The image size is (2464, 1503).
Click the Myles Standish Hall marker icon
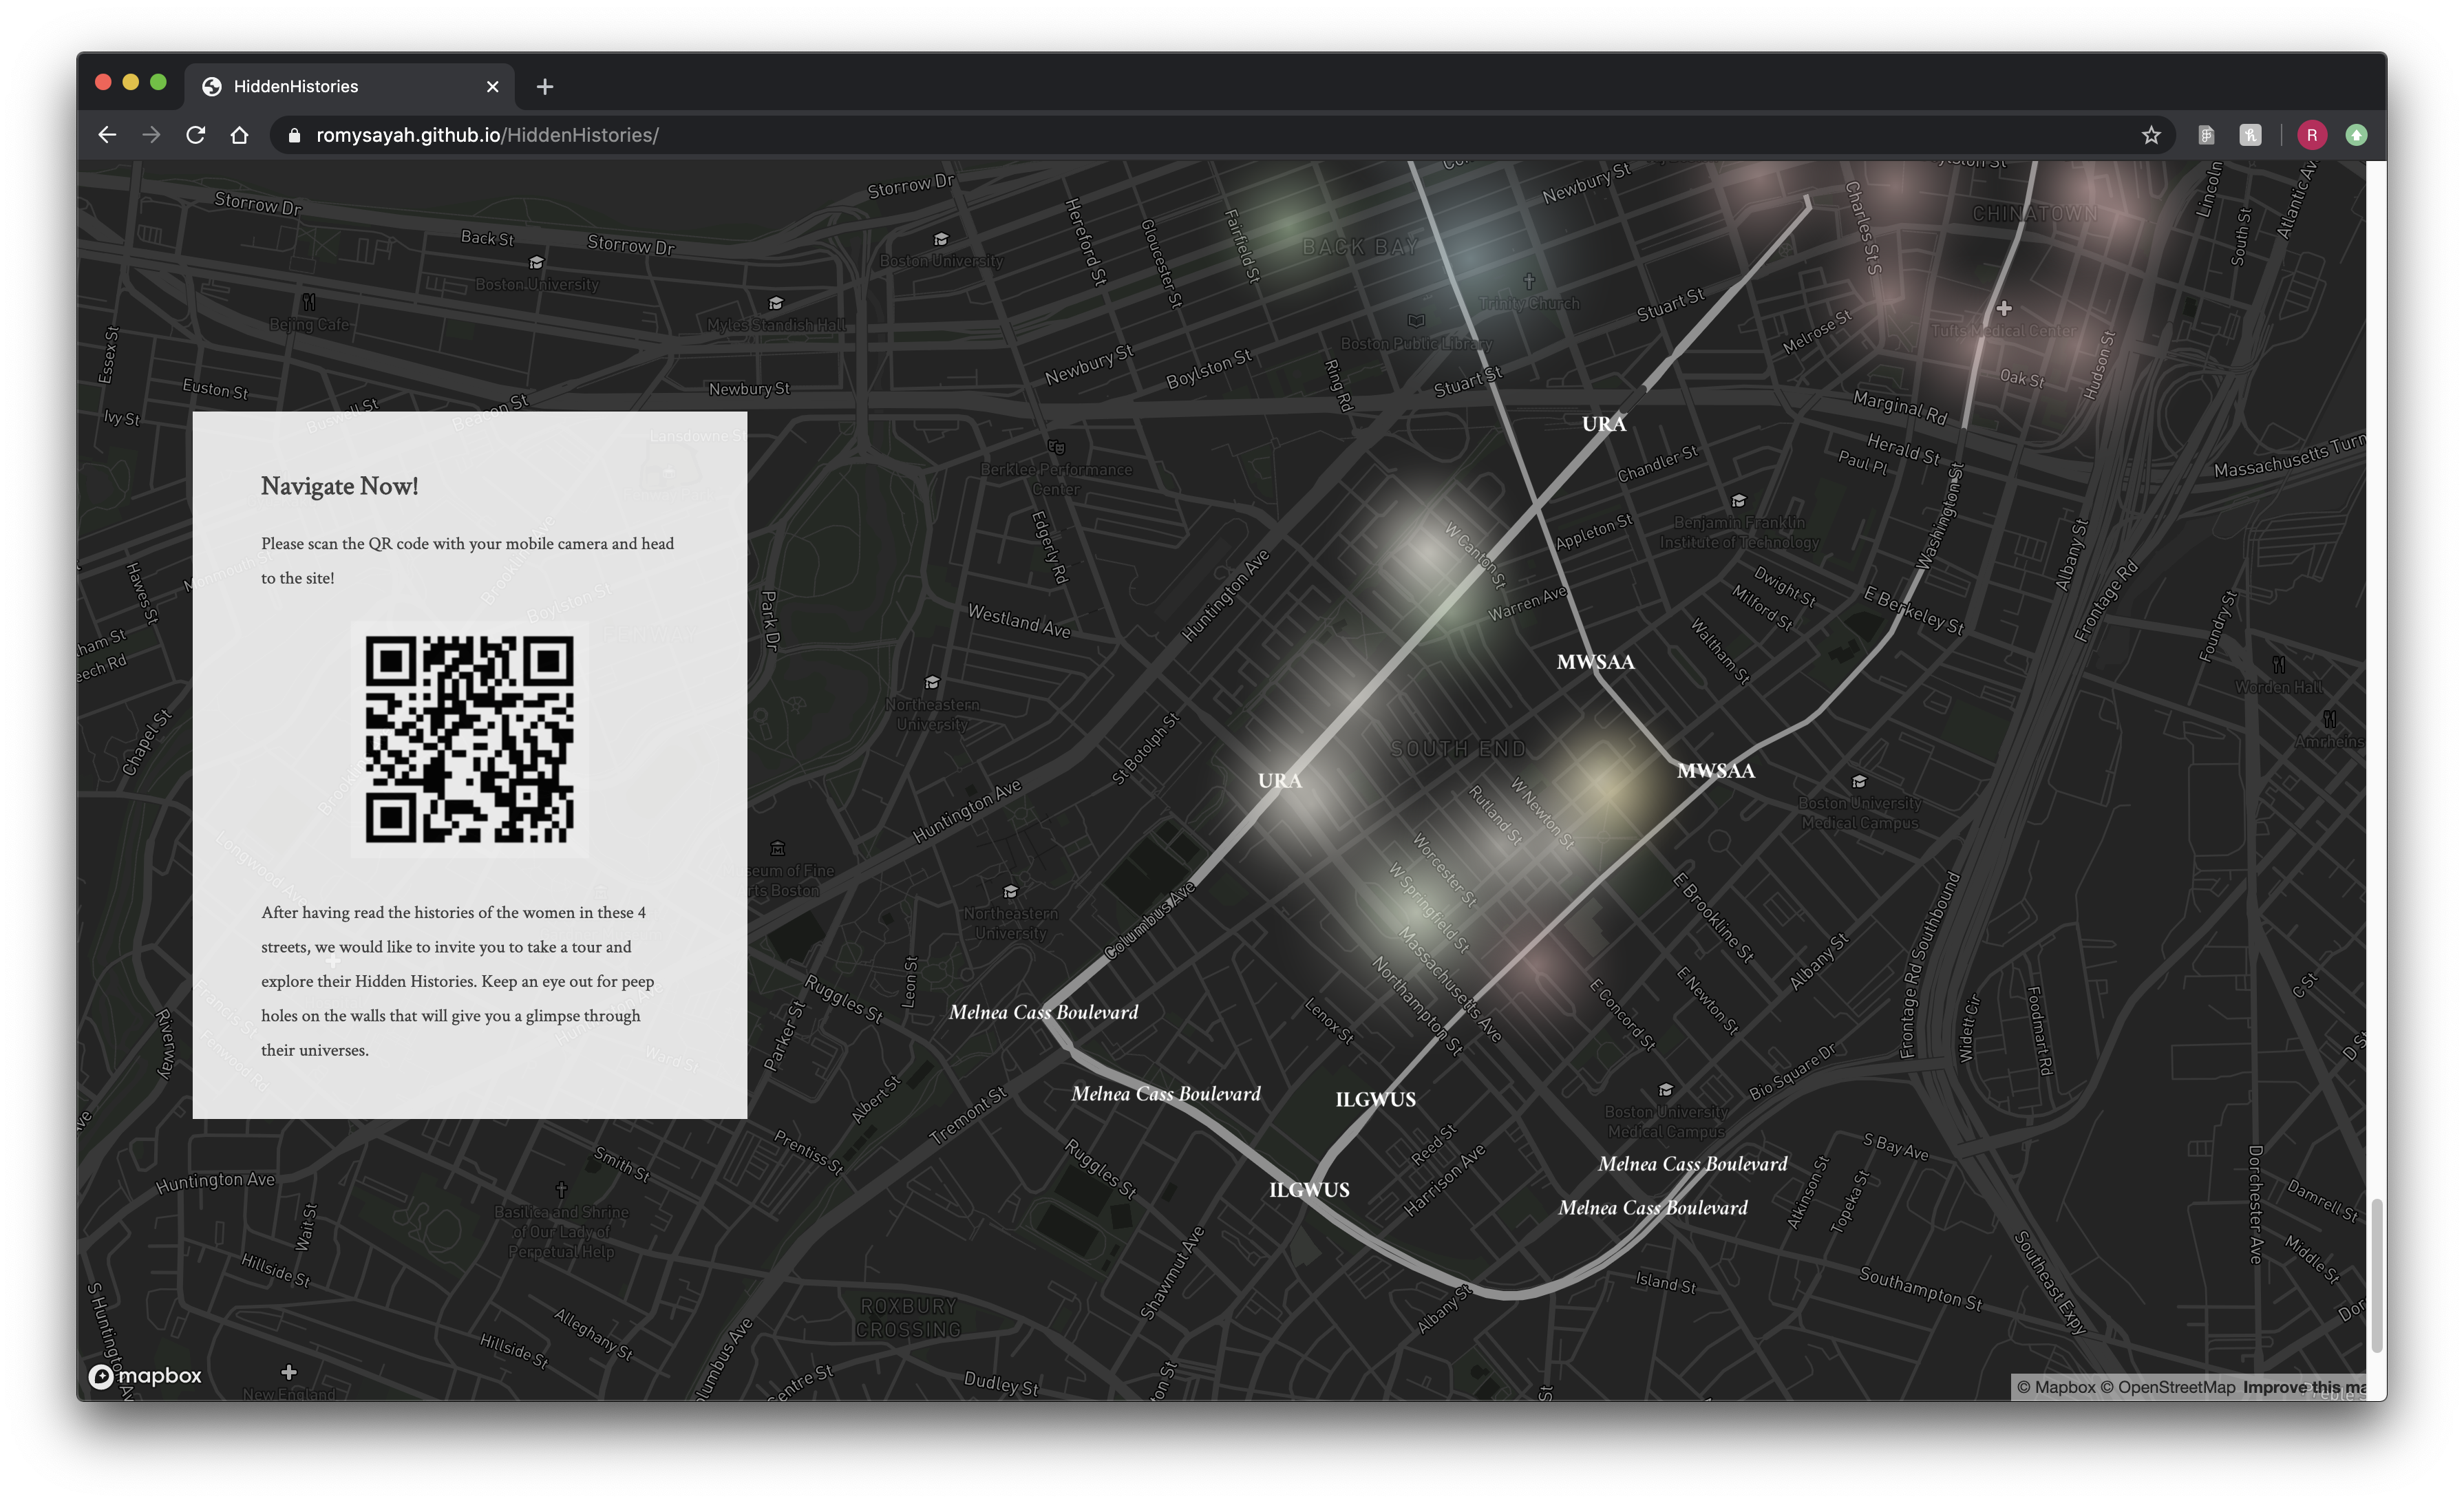[775, 303]
